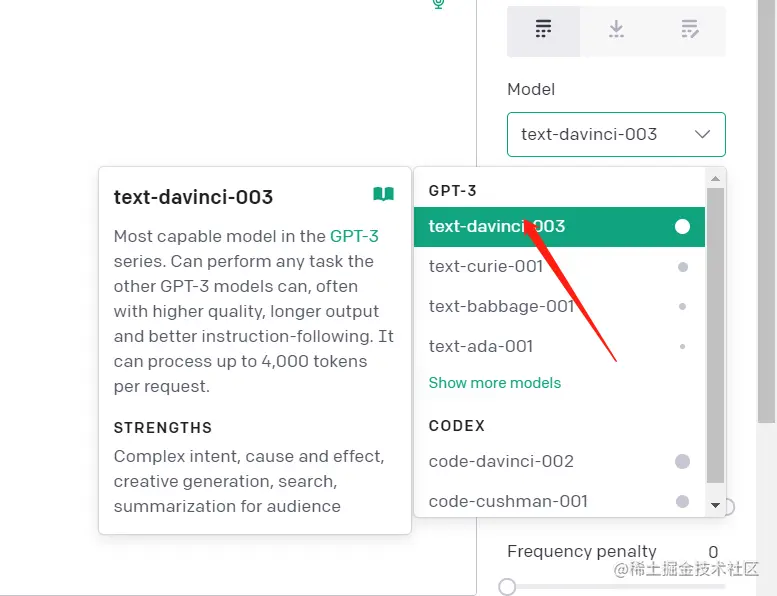Image resolution: width=777 pixels, height=596 pixels.
Task: Click the chevron in the Model combo box
Action: 702,134
